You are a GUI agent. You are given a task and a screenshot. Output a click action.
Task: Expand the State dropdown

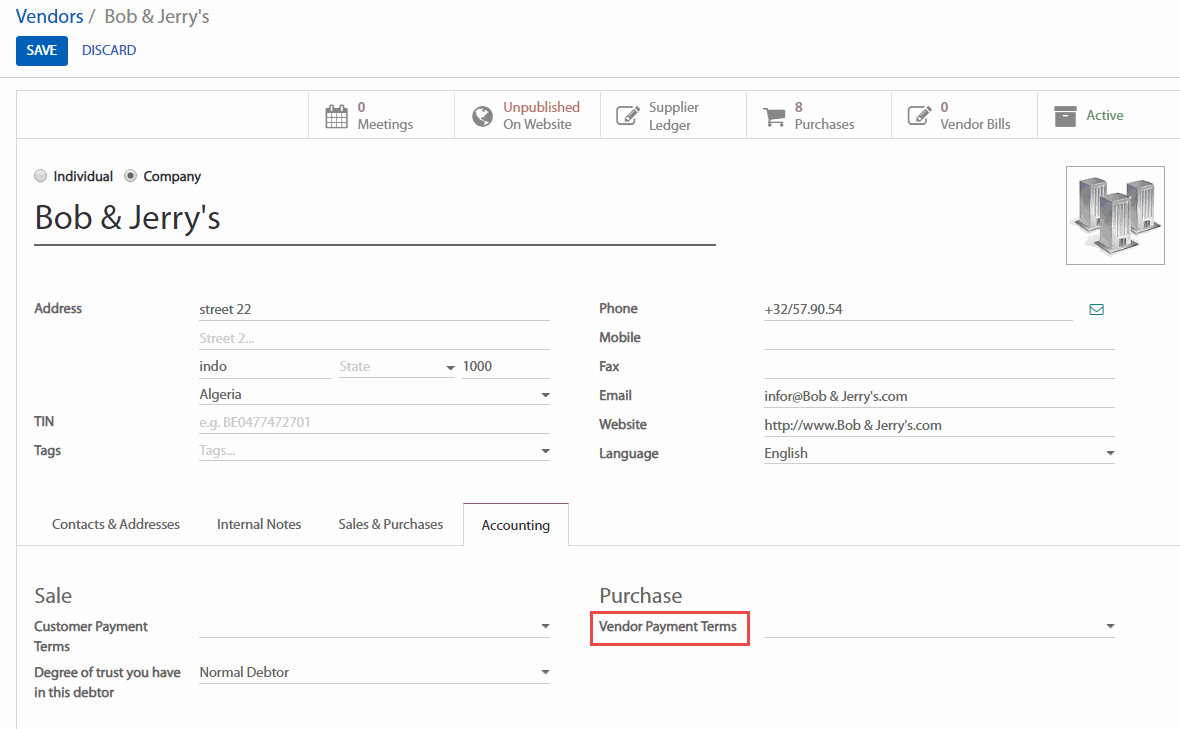(x=450, y=367)
